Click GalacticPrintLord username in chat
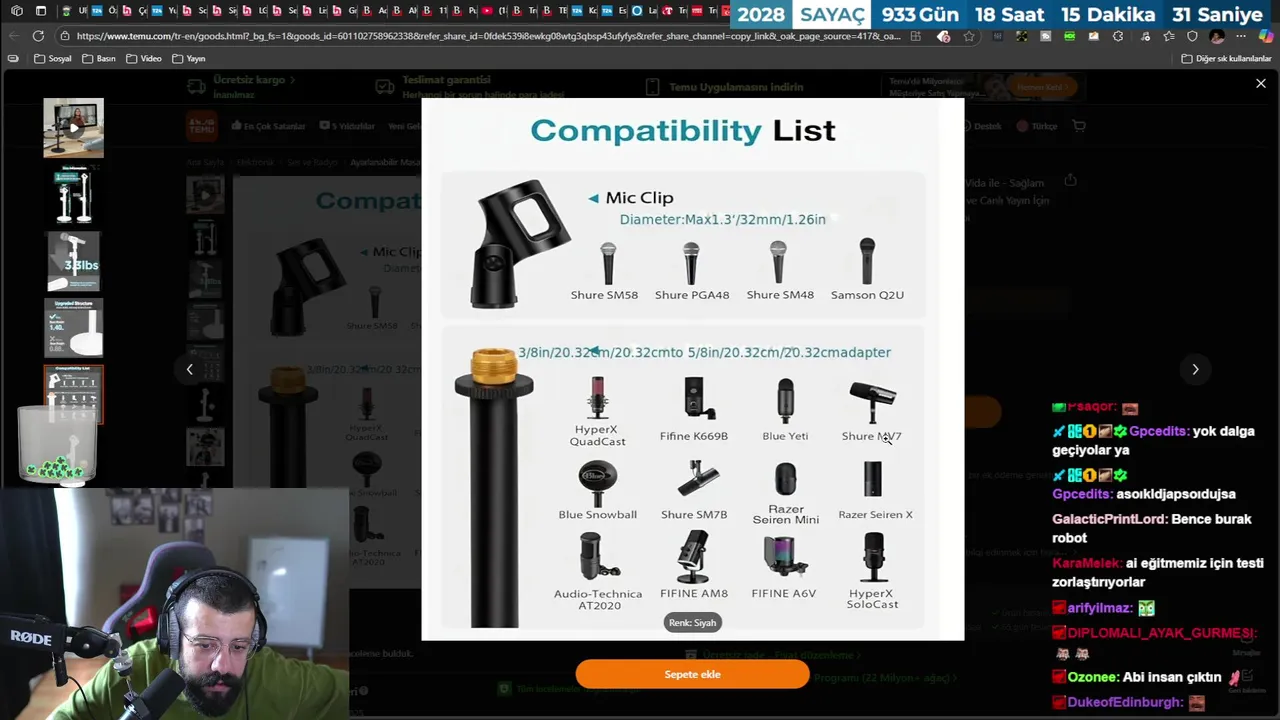1280x720 pixels. [x=1109, y=519]
